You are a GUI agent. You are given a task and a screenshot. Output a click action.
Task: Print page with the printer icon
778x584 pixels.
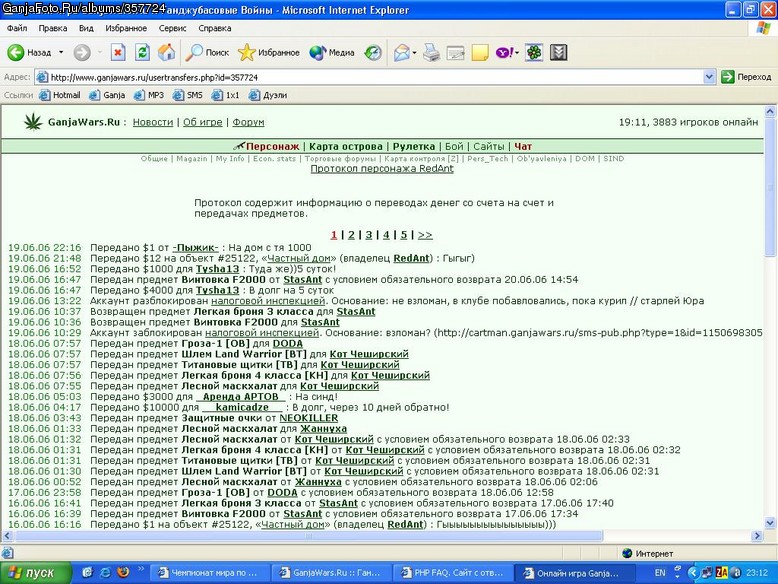pyautogui.click(x=431, y=53)
